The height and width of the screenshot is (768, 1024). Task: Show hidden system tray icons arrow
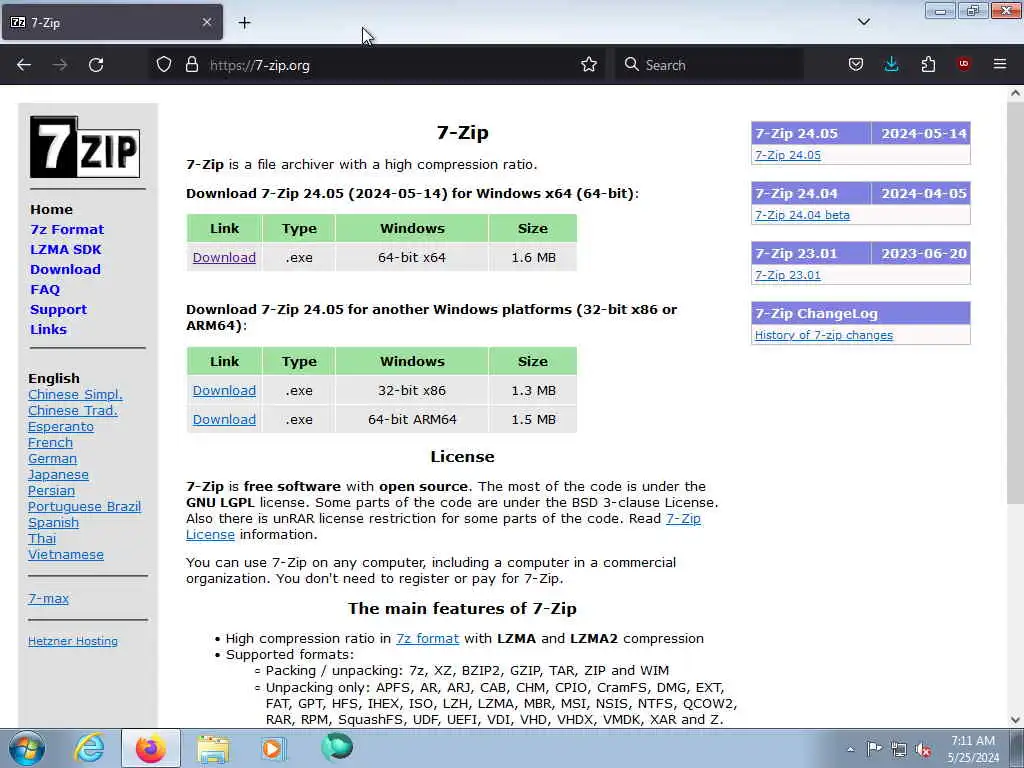(x=850, y=750)
